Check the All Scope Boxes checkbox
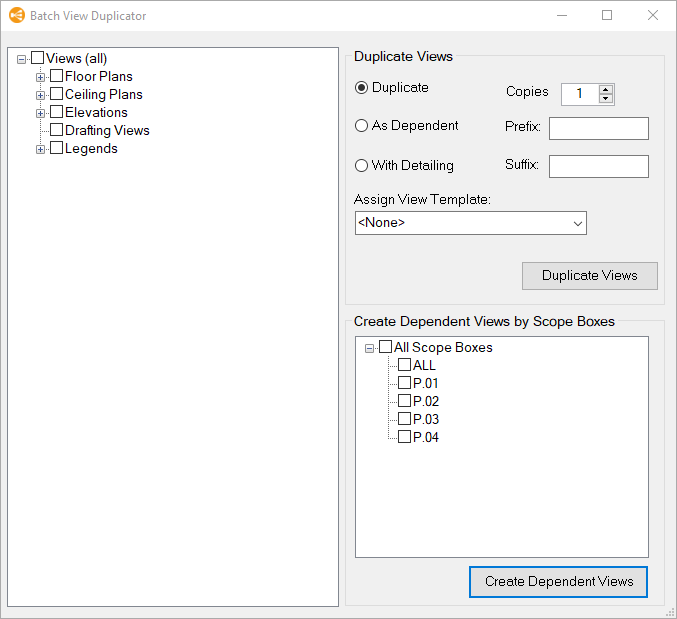Image resolution: width=677 pixels, height=619 pixels. pos(386,346)
